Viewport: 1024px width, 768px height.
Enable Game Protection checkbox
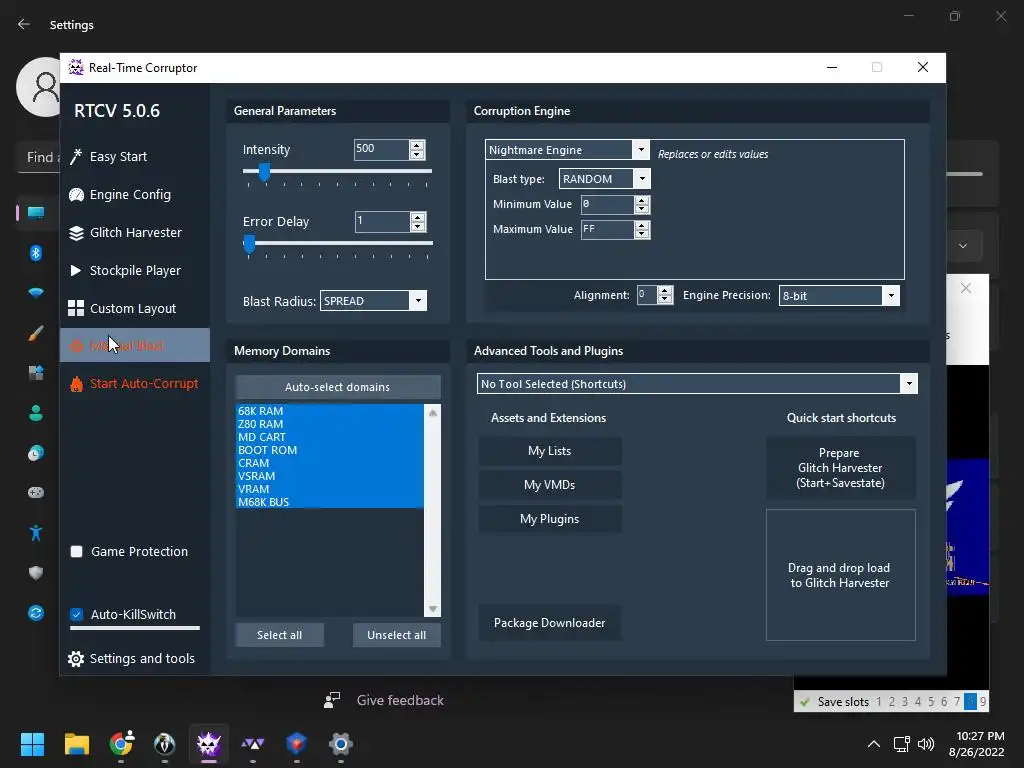76,552
